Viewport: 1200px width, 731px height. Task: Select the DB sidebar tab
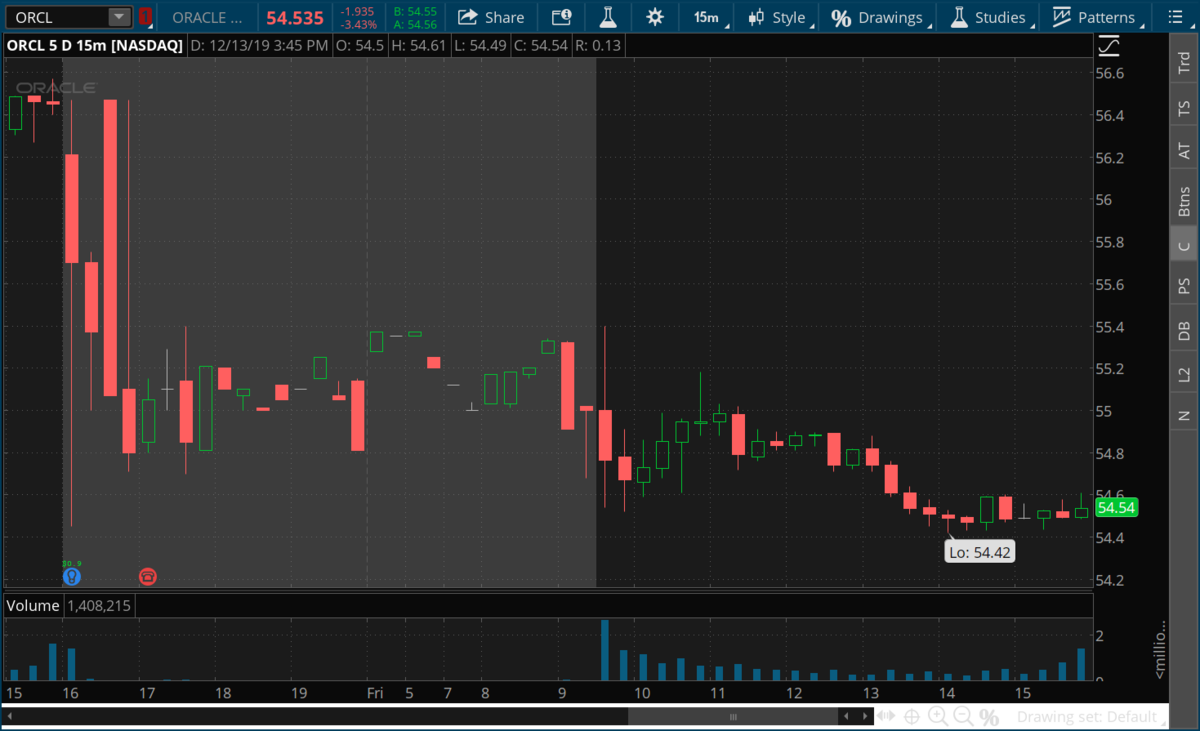[x=1184, y=331]
